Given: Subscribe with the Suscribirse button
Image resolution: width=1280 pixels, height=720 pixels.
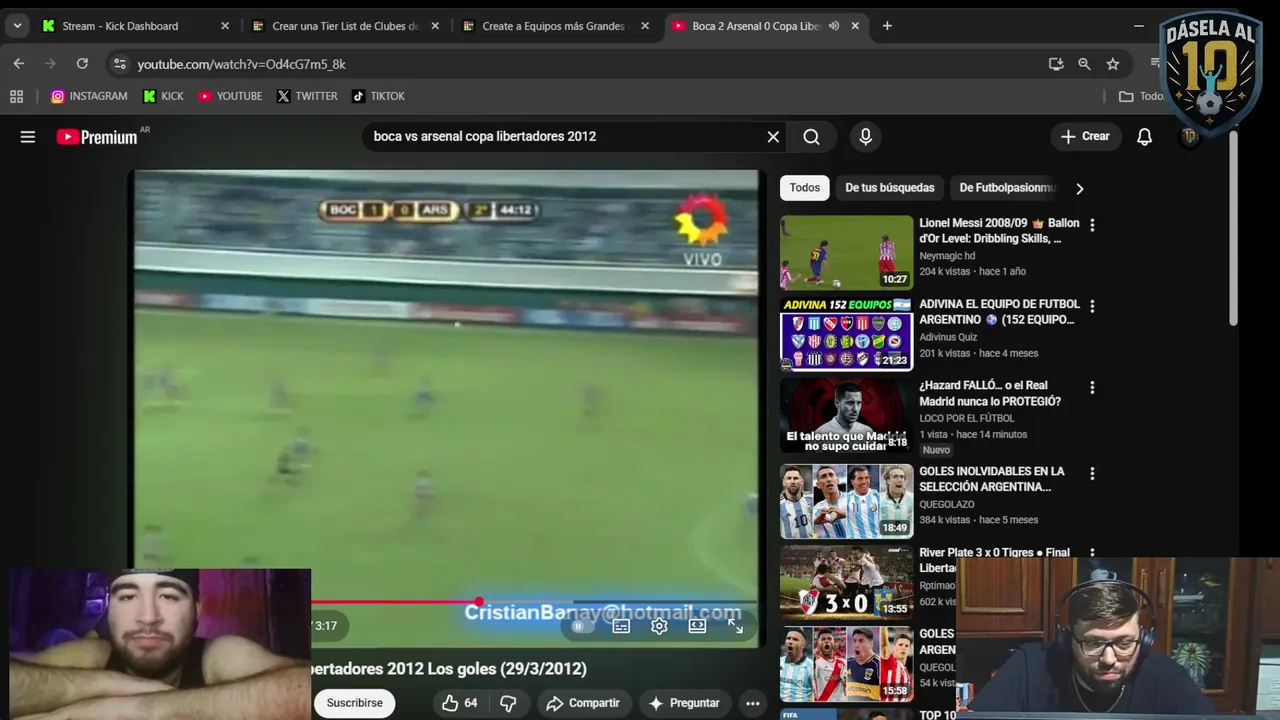Looking at the screenshot, I should (354, 703).
